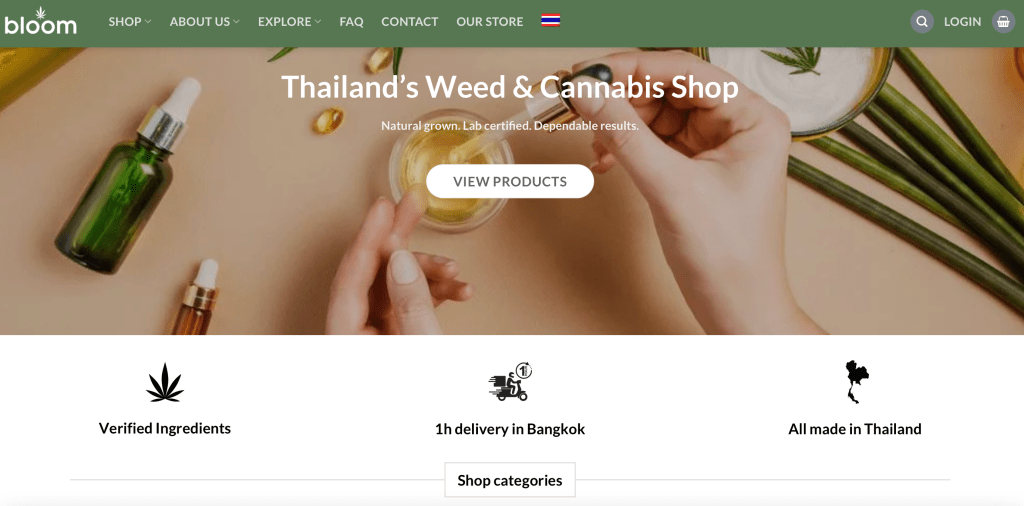Expand the ABOUT US dropdown menu
The image size is (1024, 506).
(204, 22)
